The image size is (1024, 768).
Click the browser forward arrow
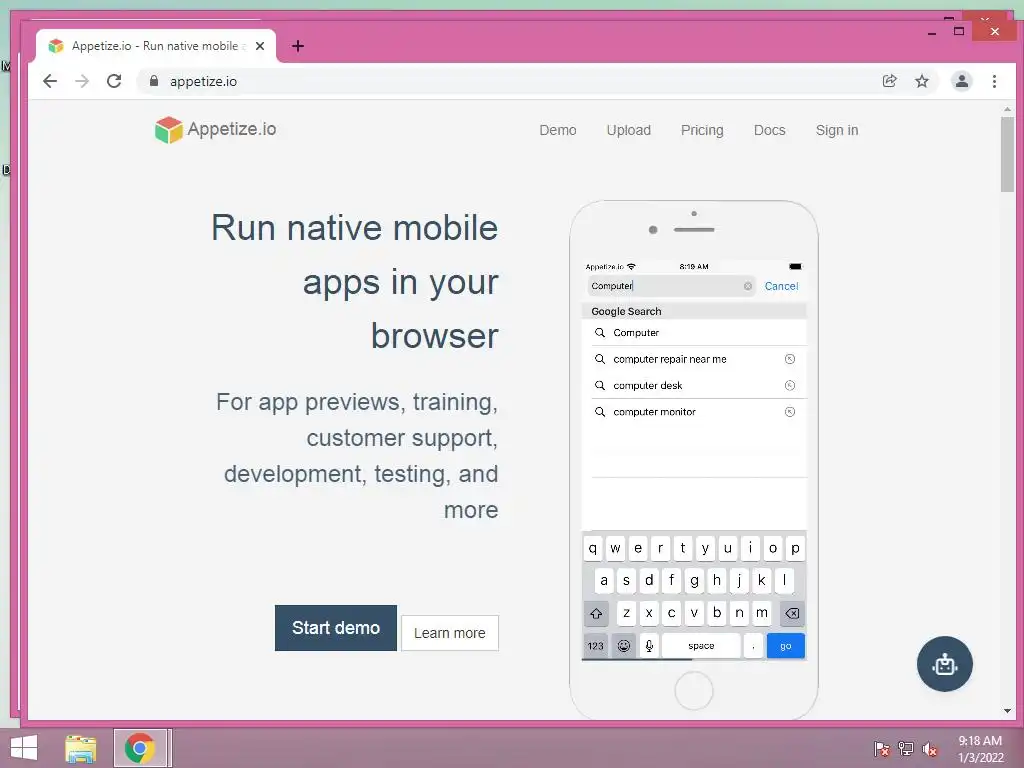click(82, 81)
